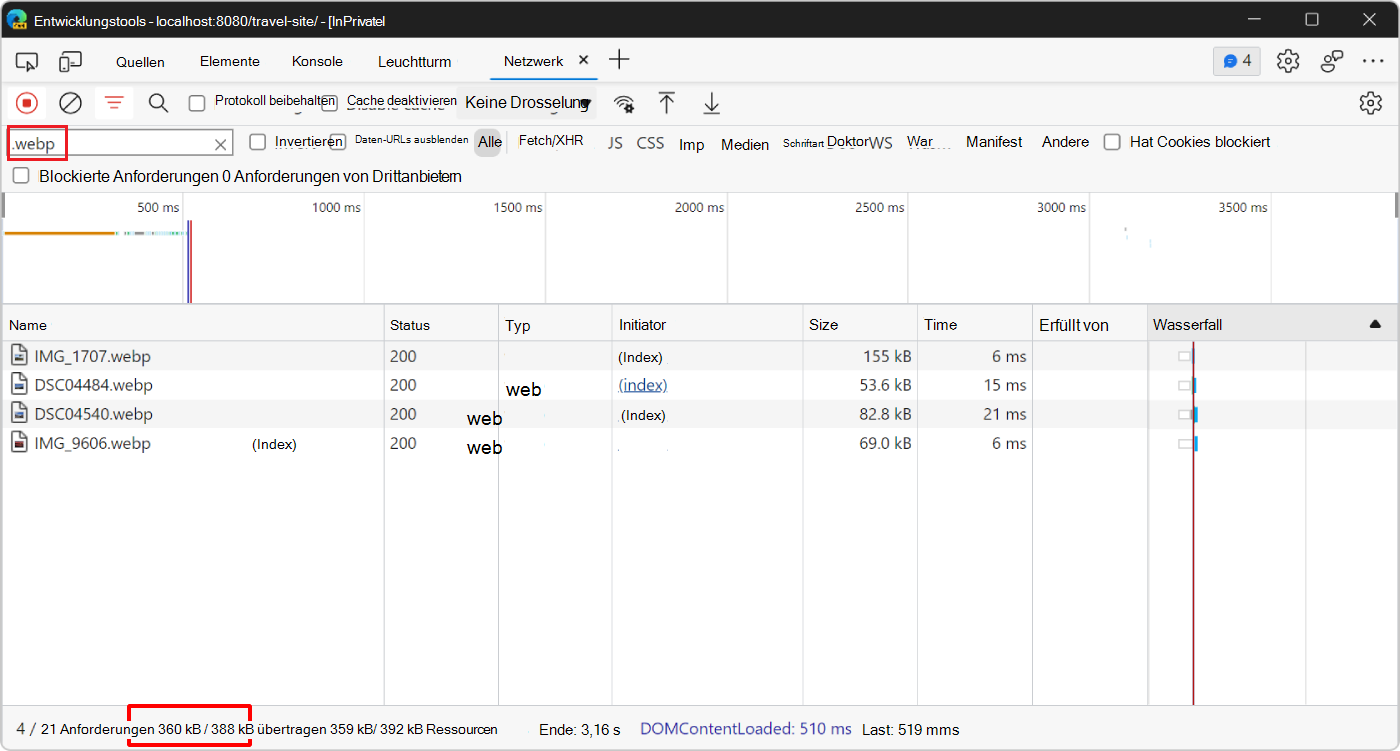Click the import HAR upload arrow icon
This screenshot has height=751, width=1400.
pyautogui.click(x=667, y=103)
